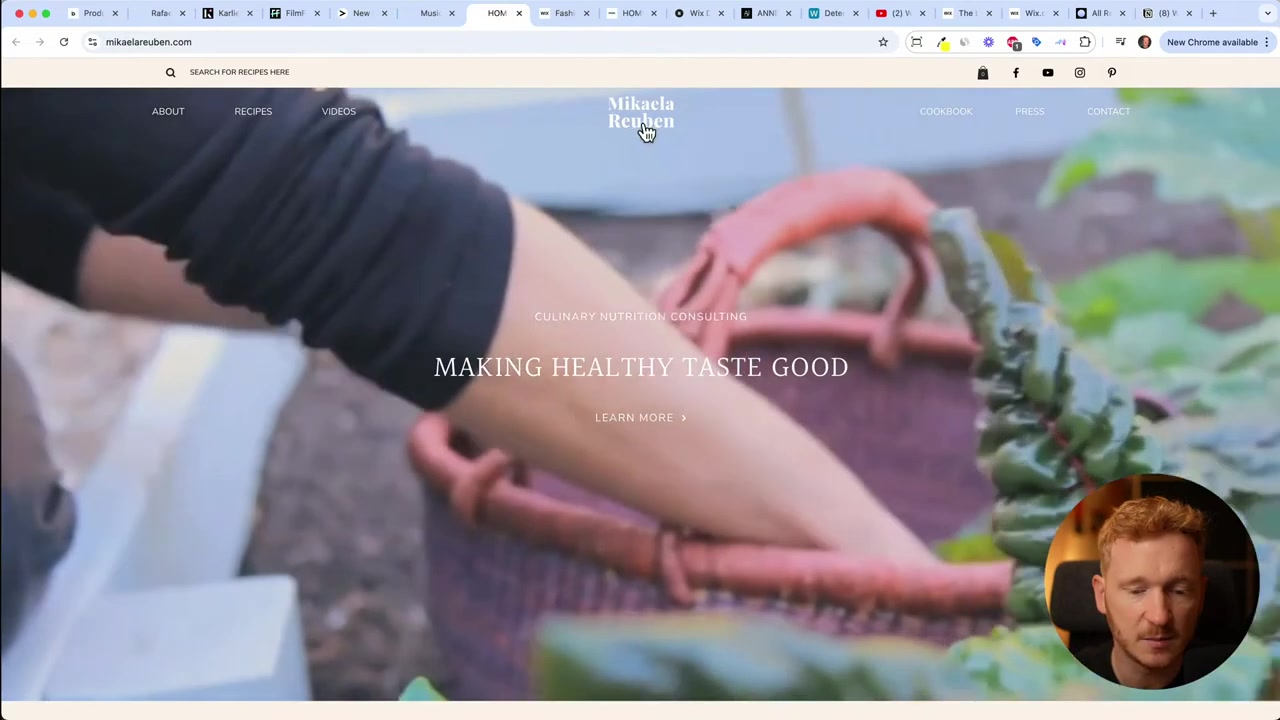Click the purple waveform extension icon
1280x720 pixels.
tap(1061, 42)
